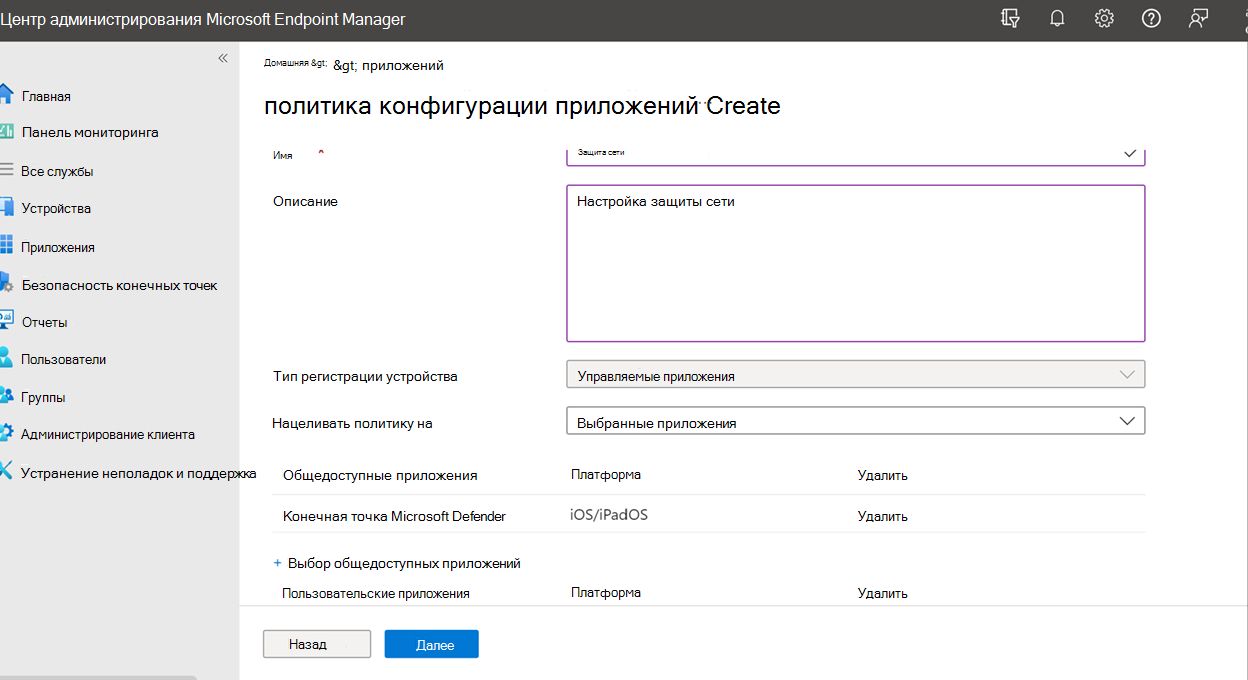The height and width of the screenshot is (680, 1248).
Task: Click Удалить in the Microsoft Defender row
Action: tap(883, 516)
